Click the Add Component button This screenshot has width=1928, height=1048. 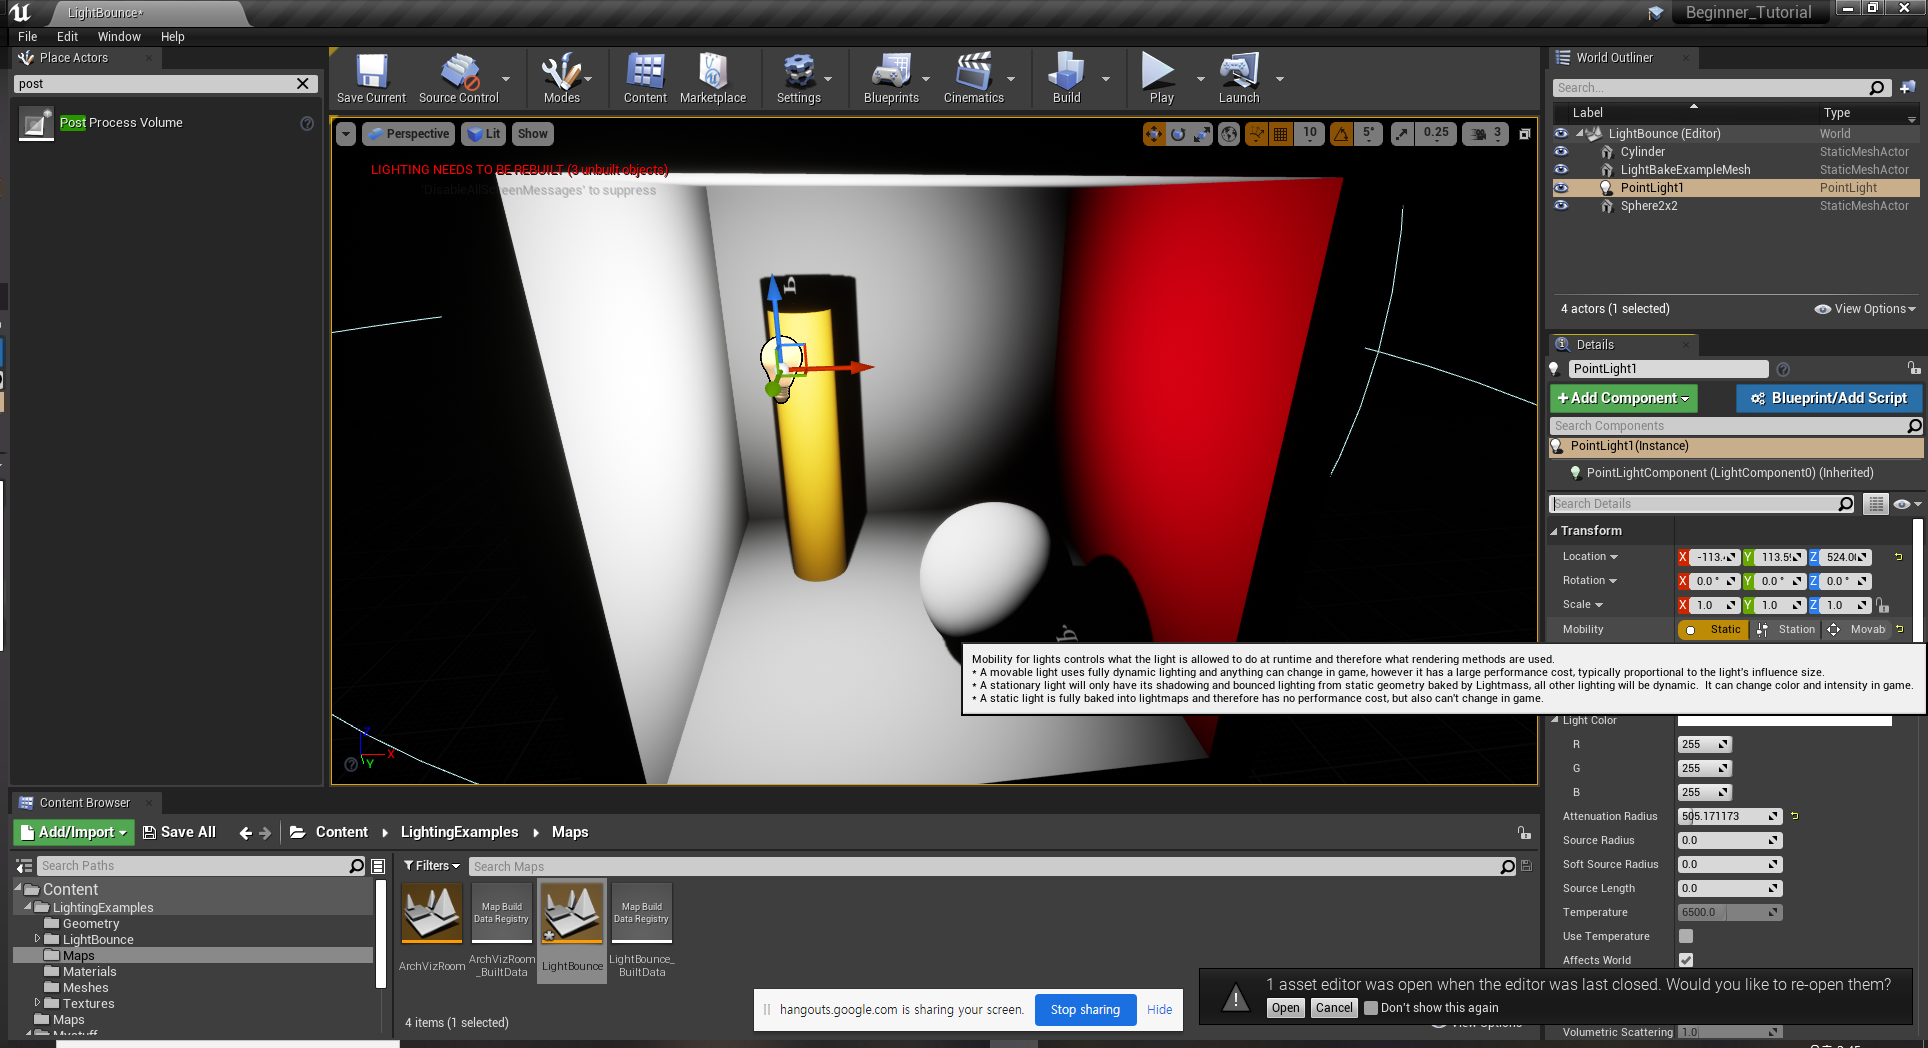tap(1623, 398)
